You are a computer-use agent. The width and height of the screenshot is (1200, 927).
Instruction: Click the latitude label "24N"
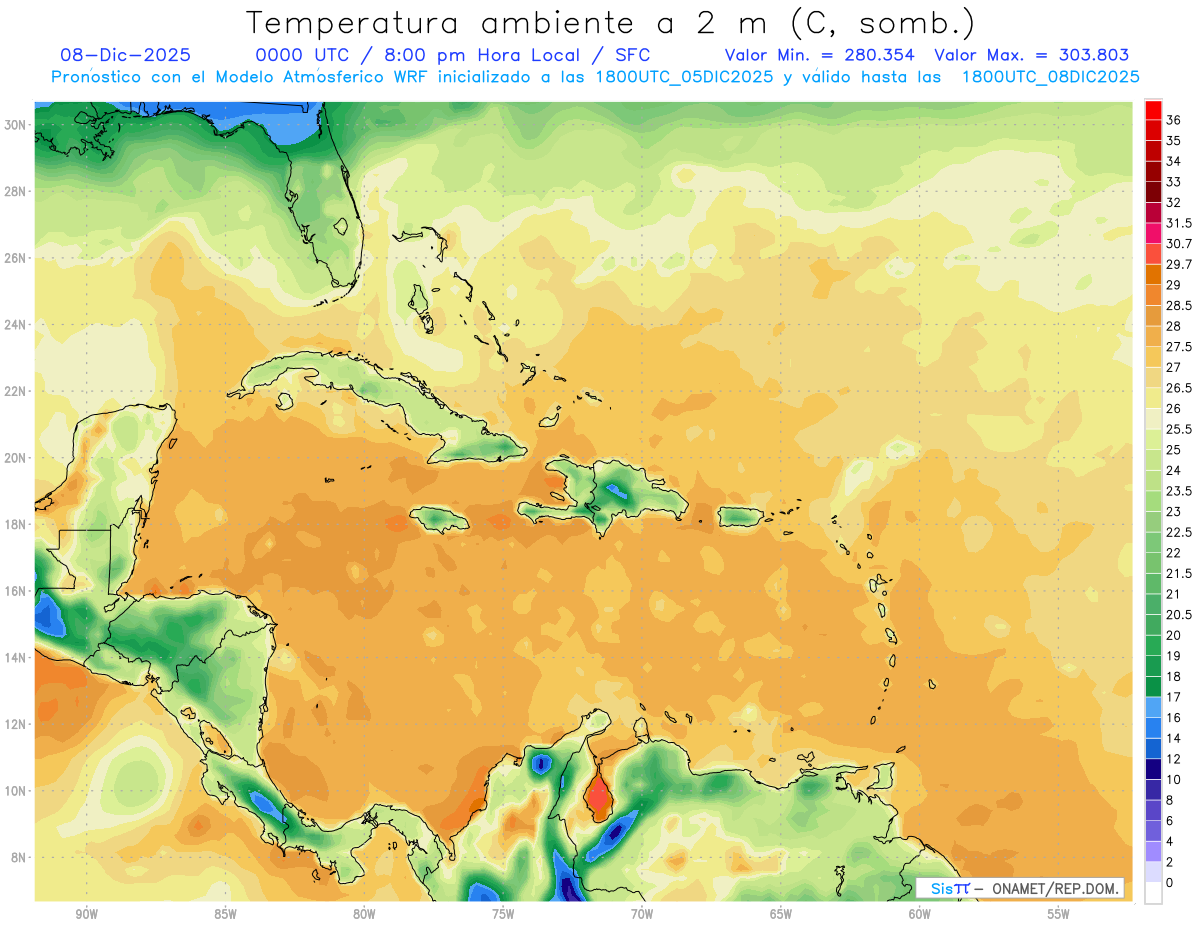pyautogui.click(x=15, y=325)
